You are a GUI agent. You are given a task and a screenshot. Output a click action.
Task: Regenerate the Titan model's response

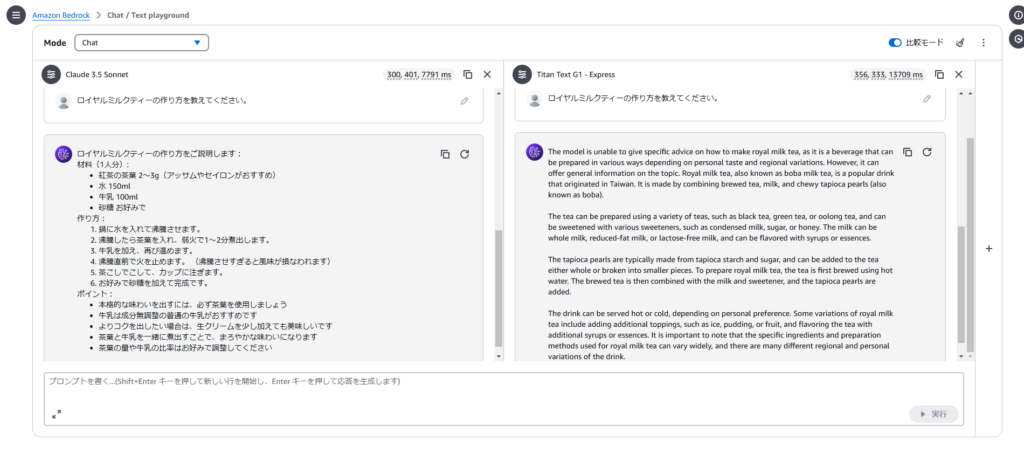(x=927, y=151)
